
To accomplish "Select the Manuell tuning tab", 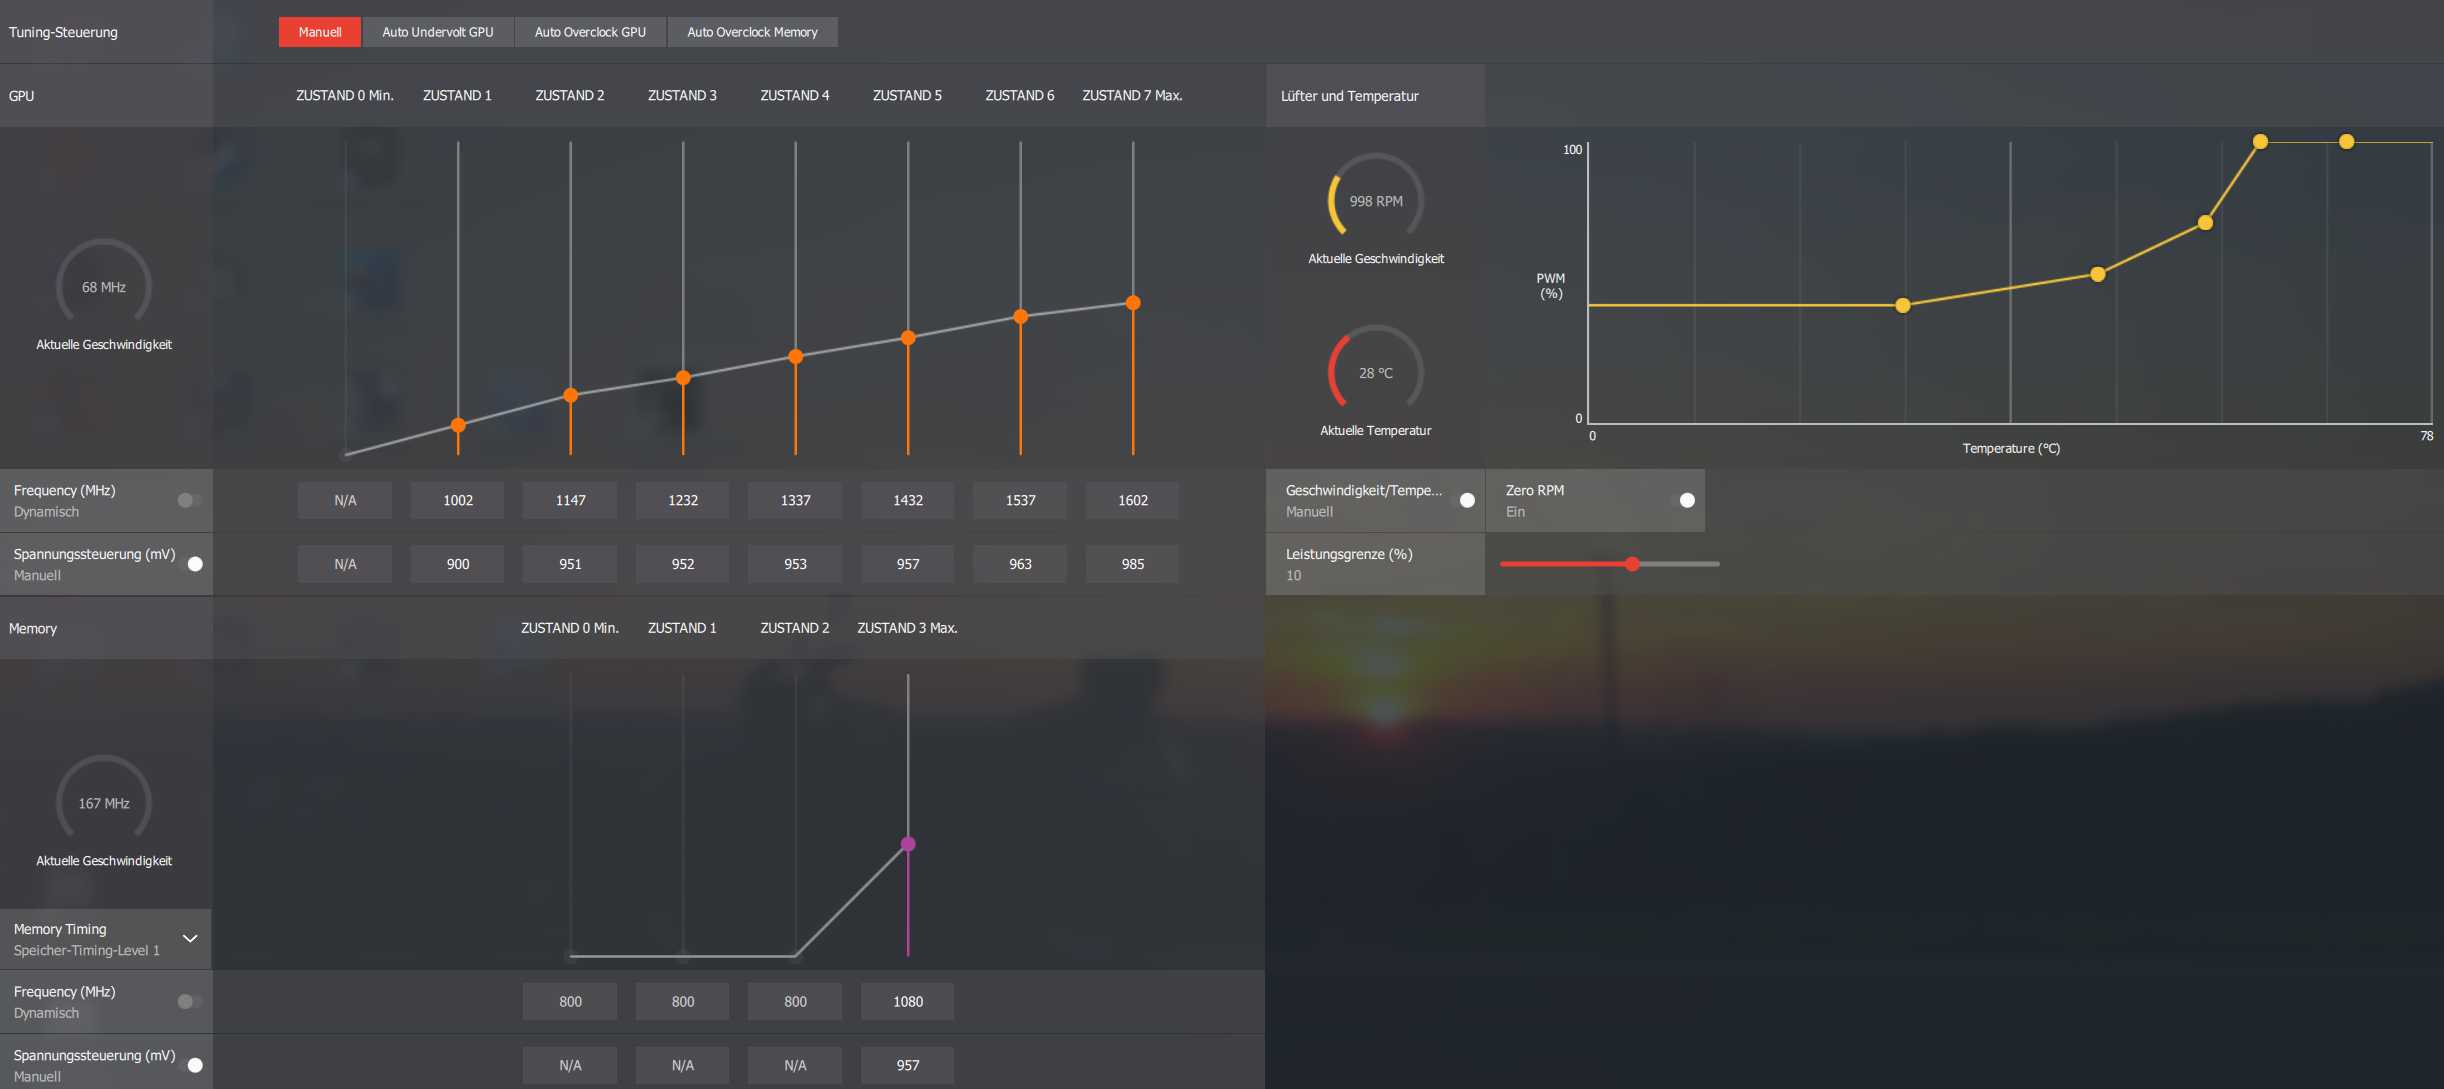I will (320, 32).
